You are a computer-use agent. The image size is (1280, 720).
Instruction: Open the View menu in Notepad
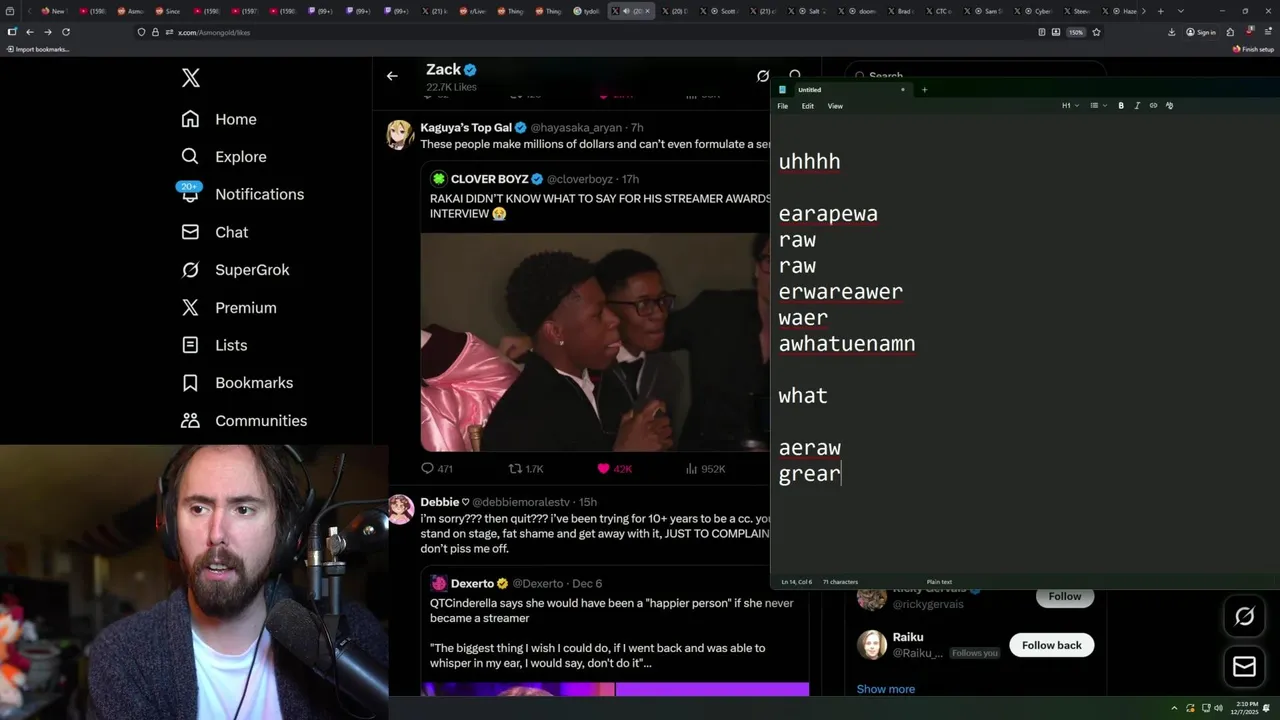(x=835, y=106)
